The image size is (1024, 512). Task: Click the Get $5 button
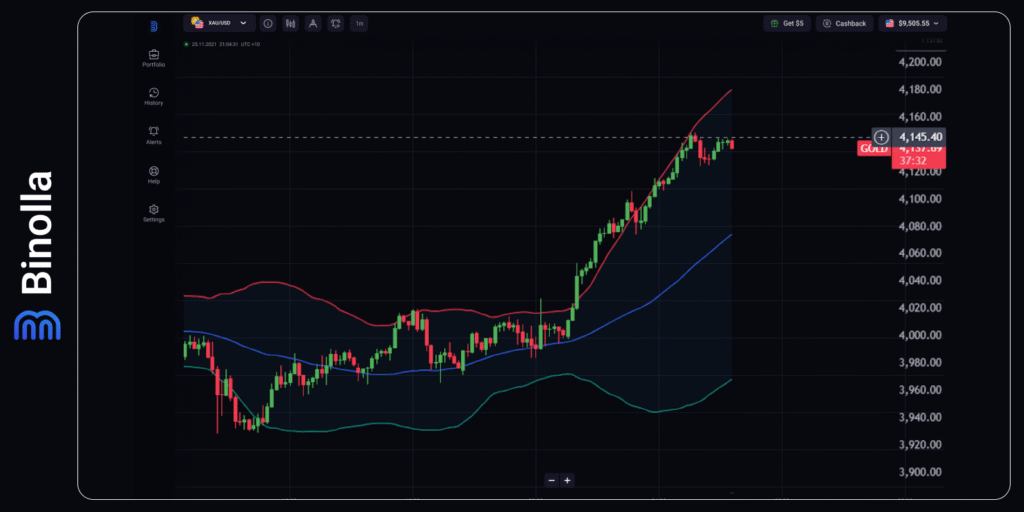(x=787, y=24)
